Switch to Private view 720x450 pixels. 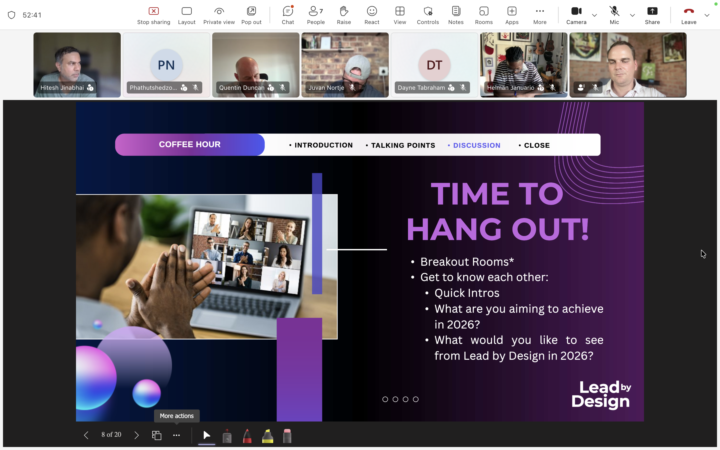219,14
